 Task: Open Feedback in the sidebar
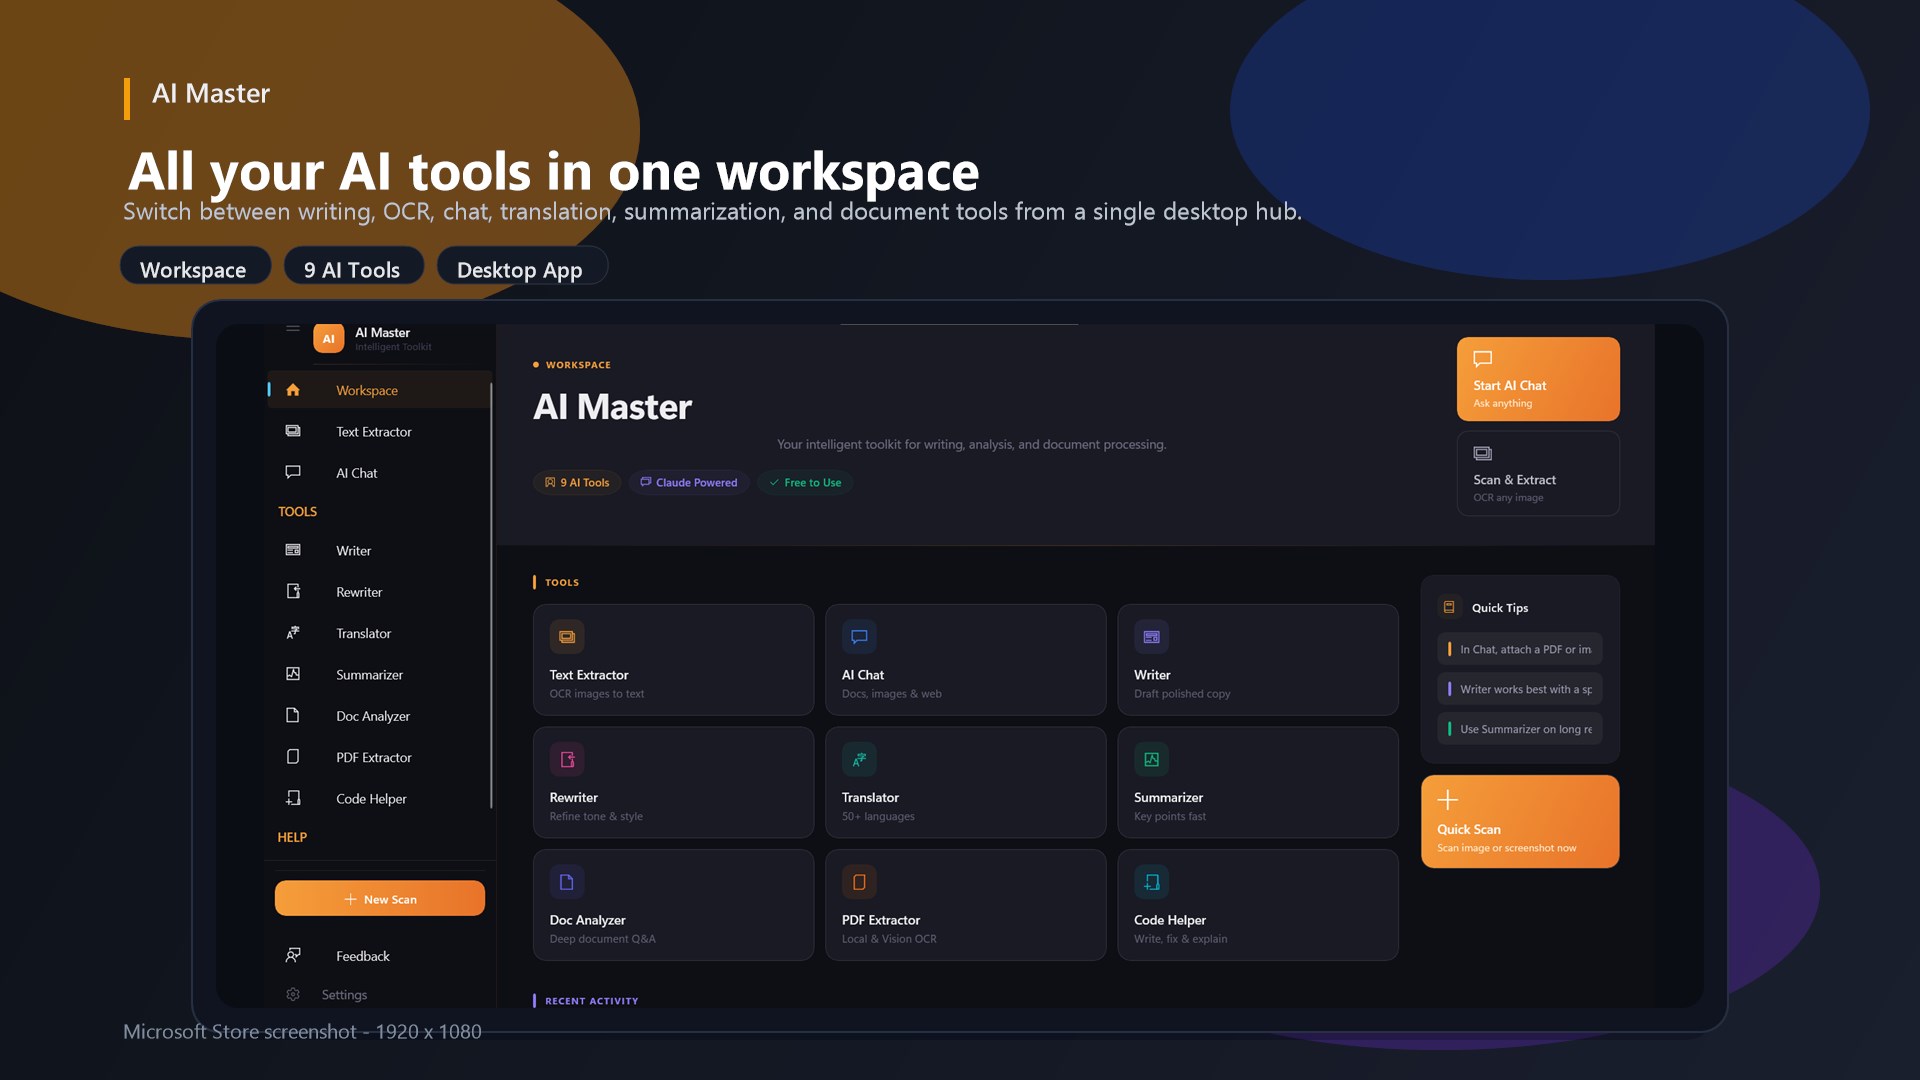pyautogui.click(x=380, y=955)
